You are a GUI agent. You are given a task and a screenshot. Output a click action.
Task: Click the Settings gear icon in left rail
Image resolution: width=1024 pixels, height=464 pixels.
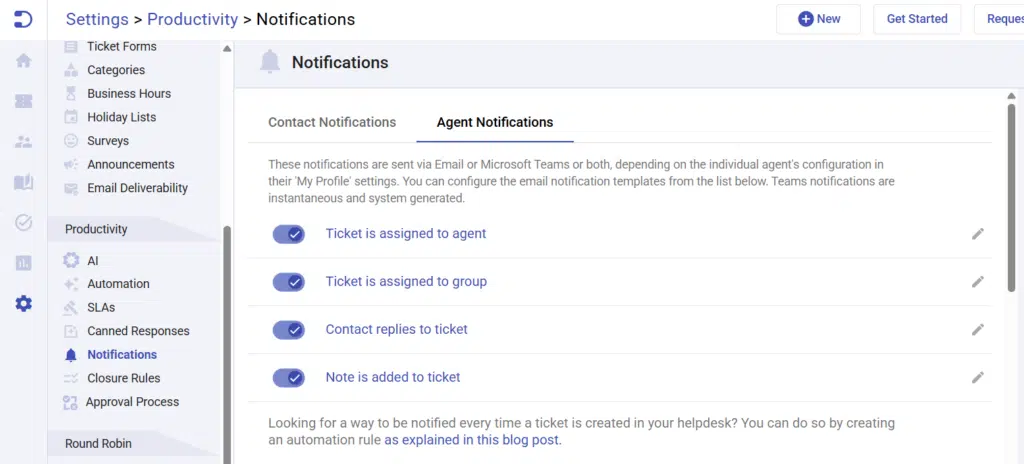point(23,303)
